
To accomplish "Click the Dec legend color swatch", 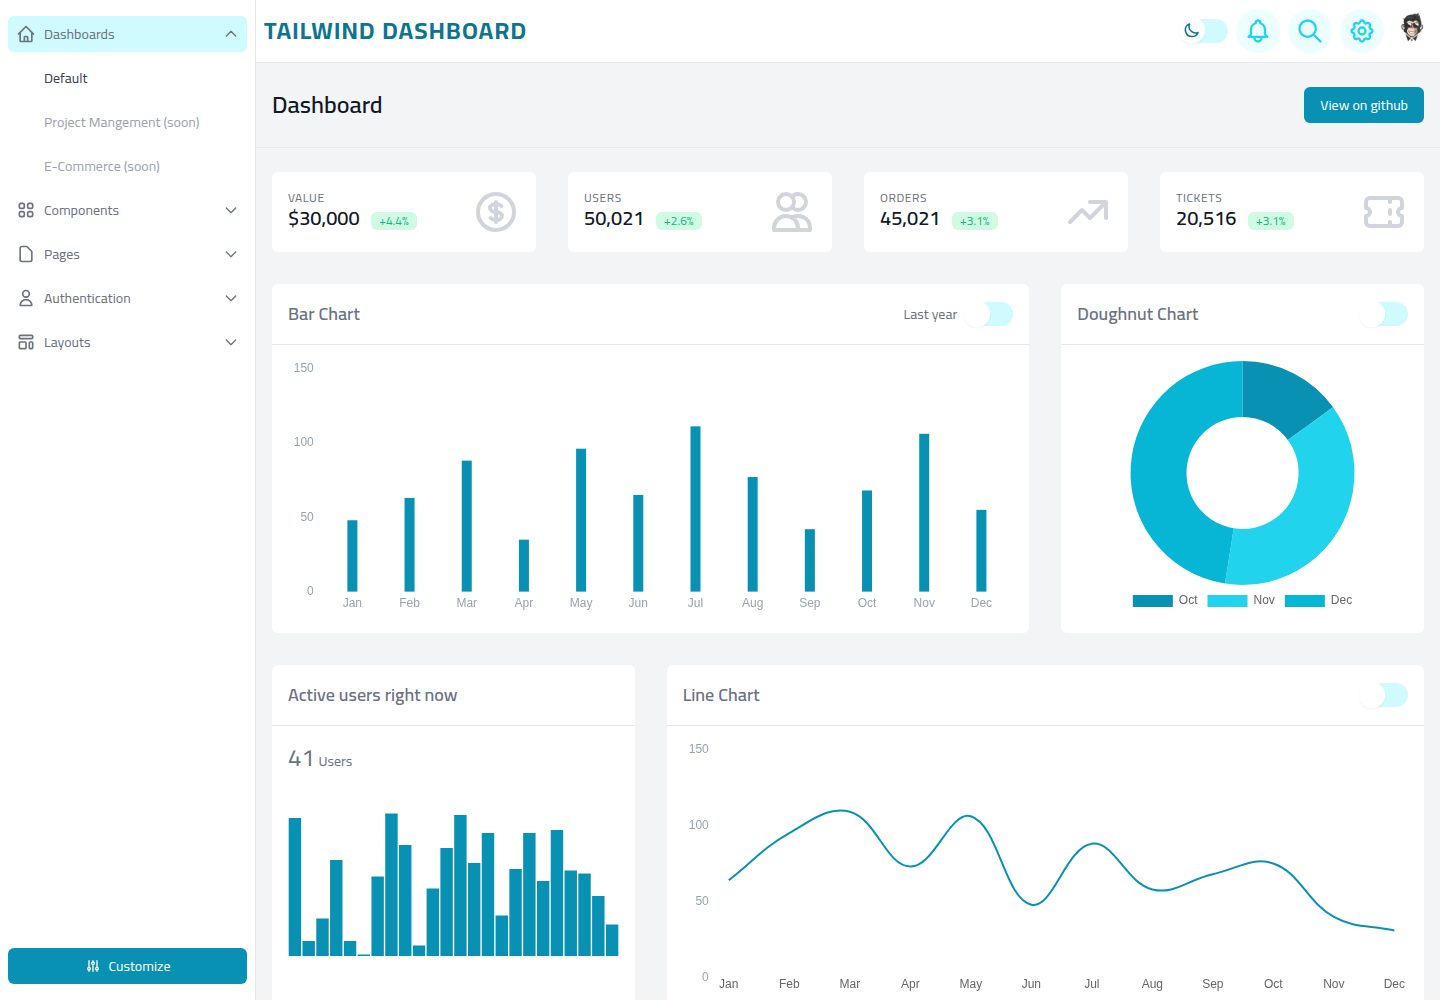I will pos(1305,601).
